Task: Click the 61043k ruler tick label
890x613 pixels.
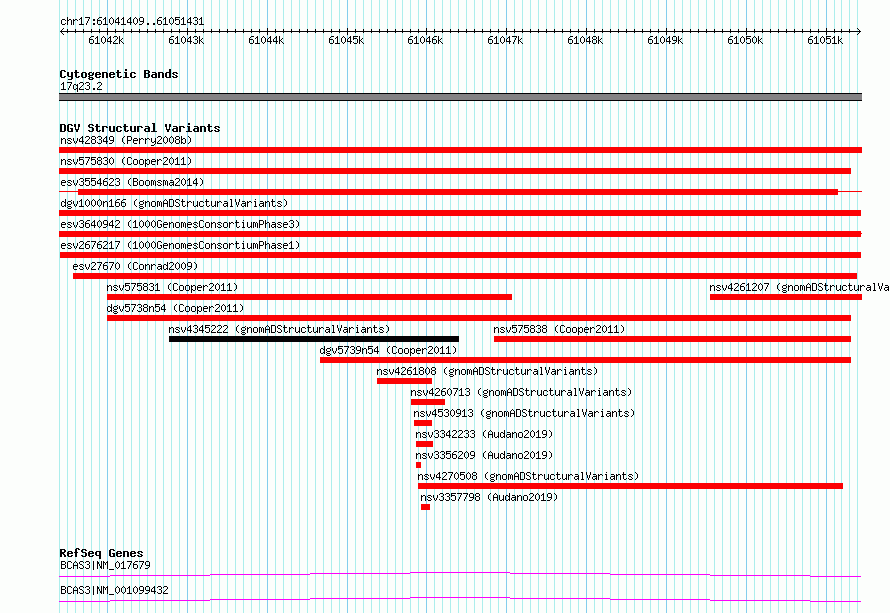Action: (x=186, y=40)
